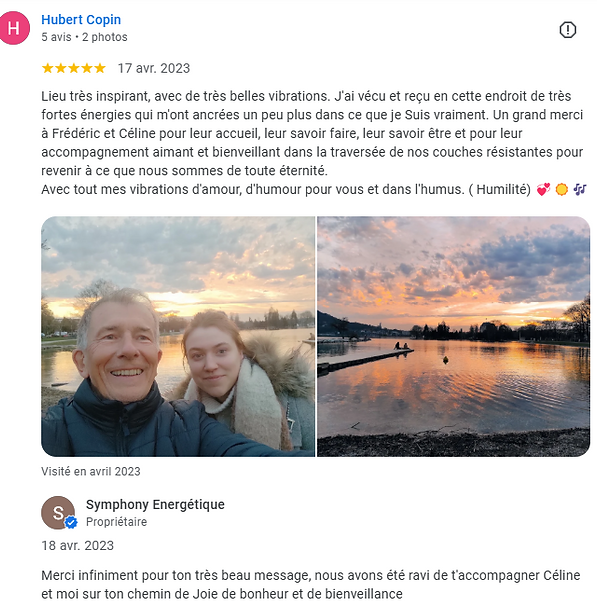Image resolution: width=597 pixels, height=606 pixels.
Task: Click the review date 17 avr. 2023
Action: pyautogui.click(x=154, y=68)
